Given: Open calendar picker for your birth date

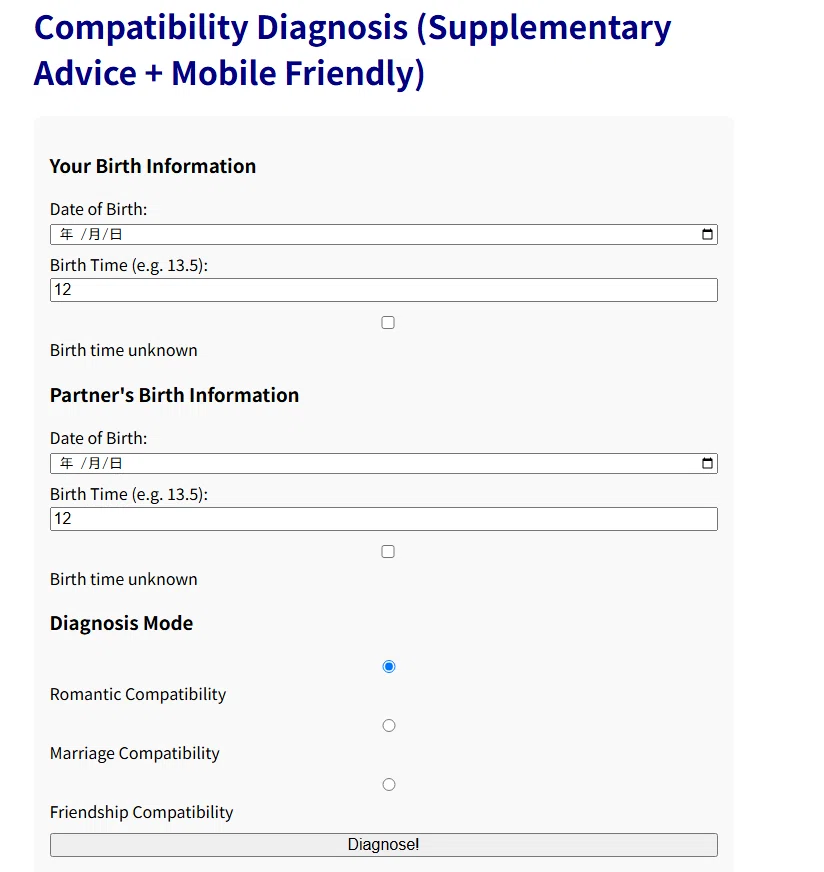Looking at the screenshot, I should pos(707,234).
